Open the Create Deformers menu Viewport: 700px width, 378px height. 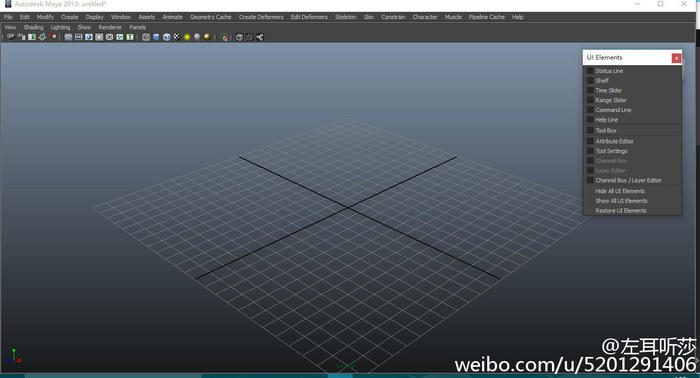pos(261,17)
